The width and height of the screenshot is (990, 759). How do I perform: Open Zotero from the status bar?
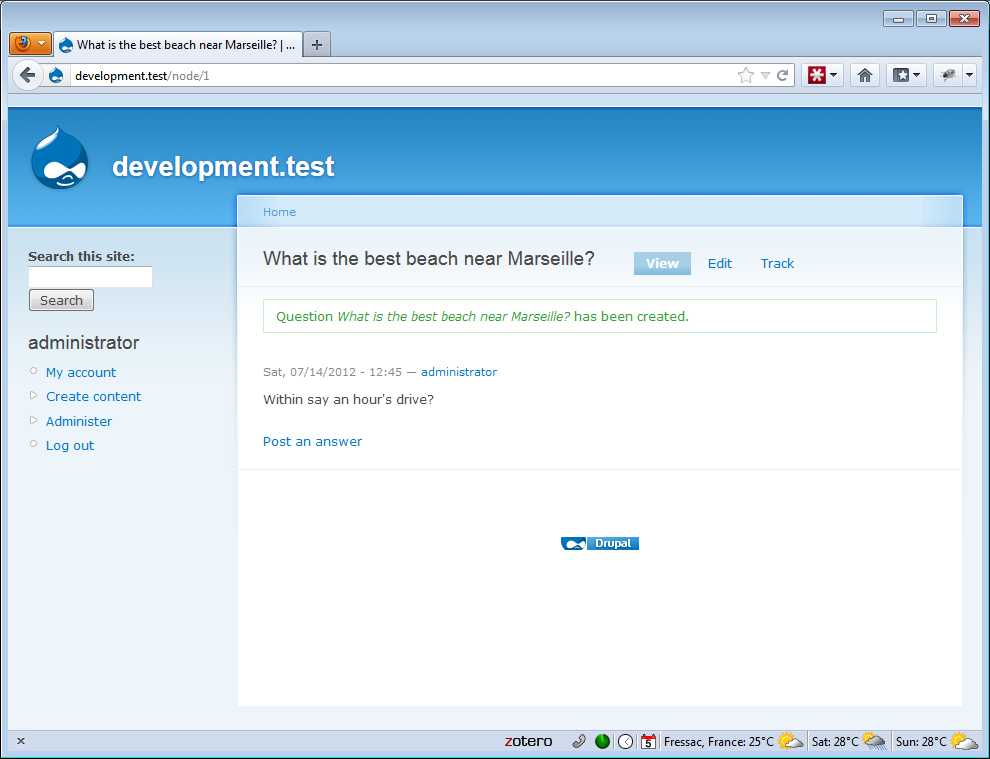[529, 741]
